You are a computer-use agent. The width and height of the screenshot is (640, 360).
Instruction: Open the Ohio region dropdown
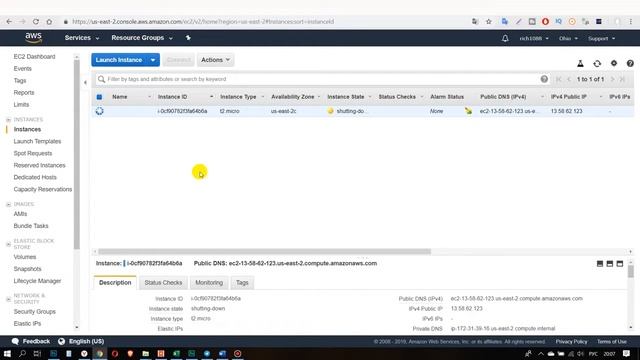[x=568, y=38]
